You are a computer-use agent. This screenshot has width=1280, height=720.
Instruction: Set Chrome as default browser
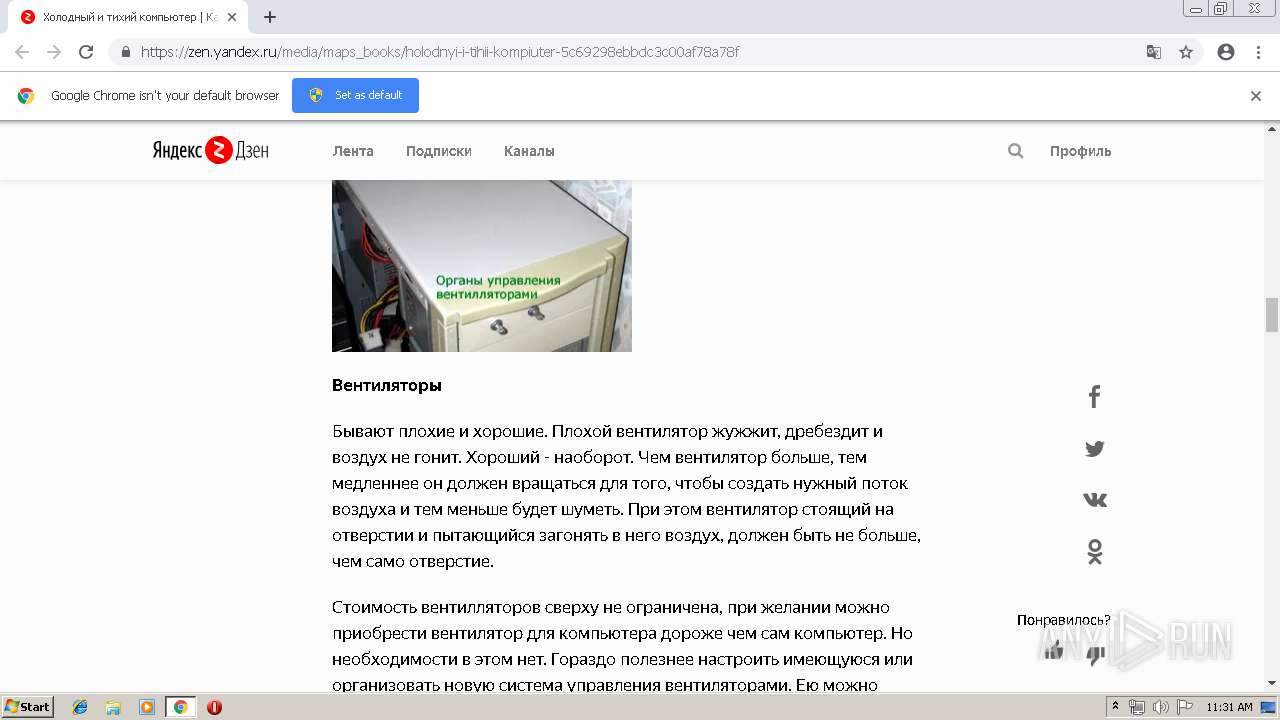[355, 95]
